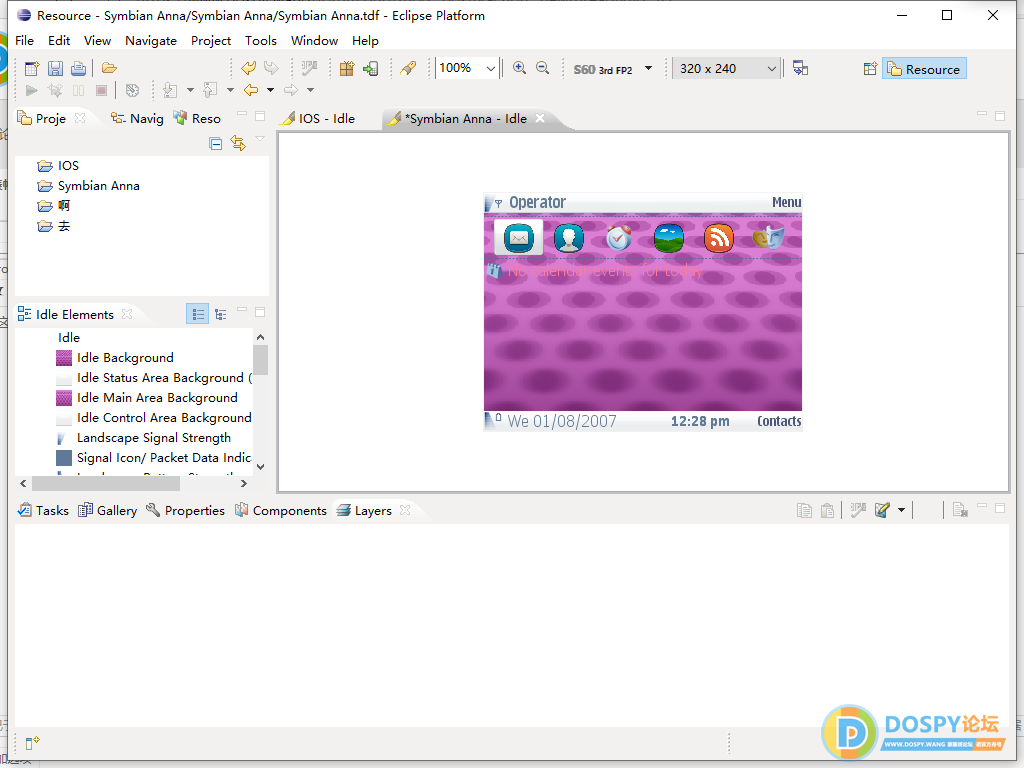Image resolution: width=1024 pixels, height=768 pixels.
Task: Click the Pause animation button
Action: click(78, 90)
